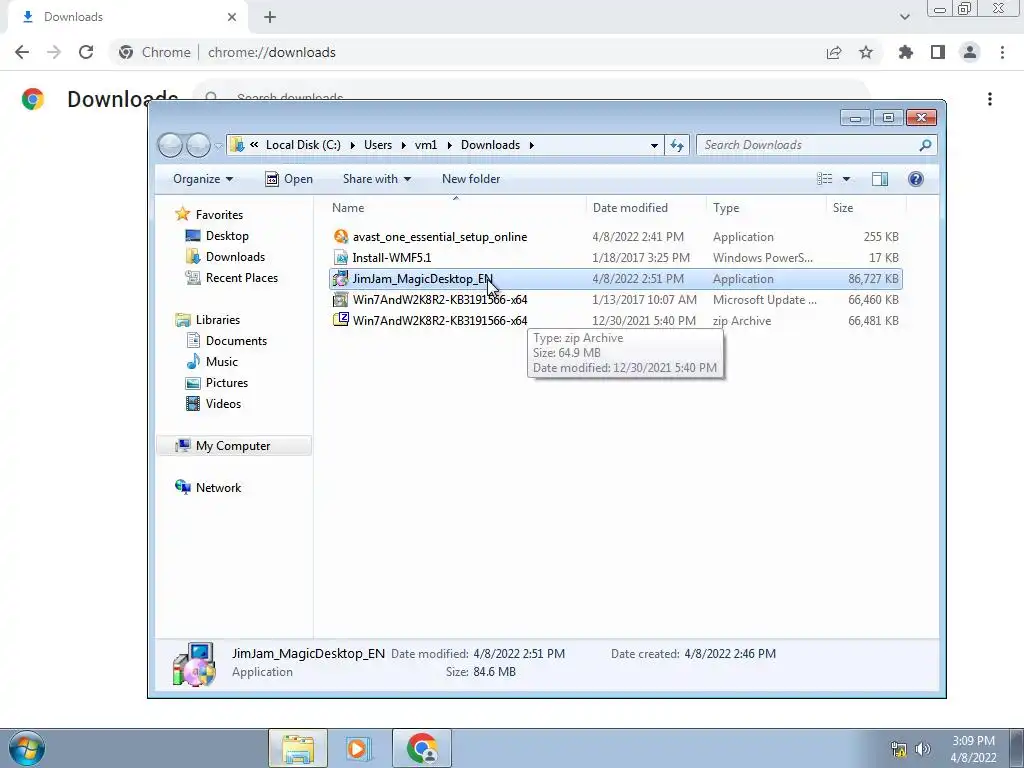
Task: Select the Microsoft Update Win7AndW2K8R2 file
Action: 616,300
